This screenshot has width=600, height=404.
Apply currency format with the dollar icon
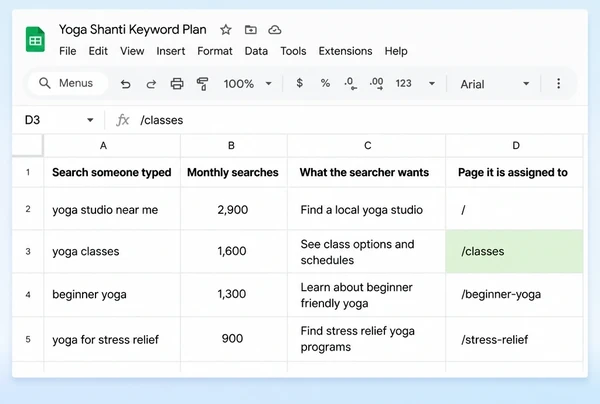click(300, 83)
